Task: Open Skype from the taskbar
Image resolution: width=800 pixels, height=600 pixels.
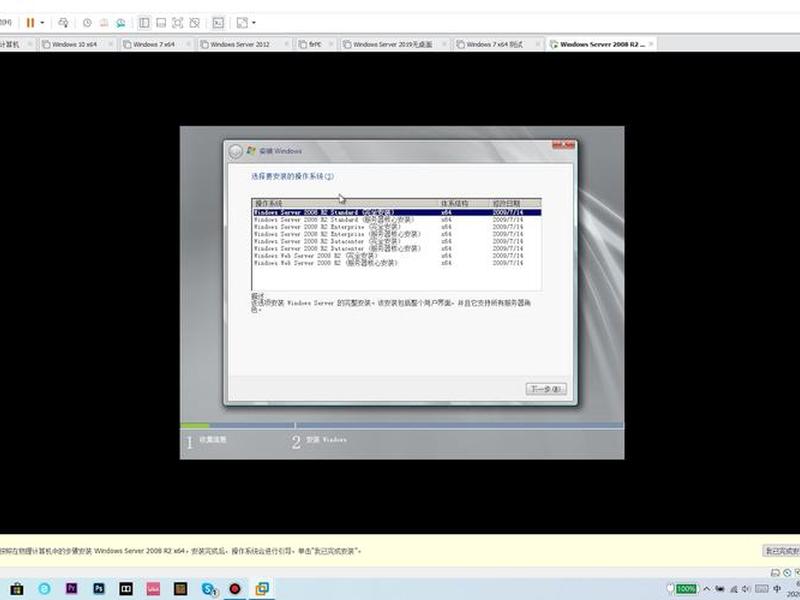Action: click(x=209, y=589)
